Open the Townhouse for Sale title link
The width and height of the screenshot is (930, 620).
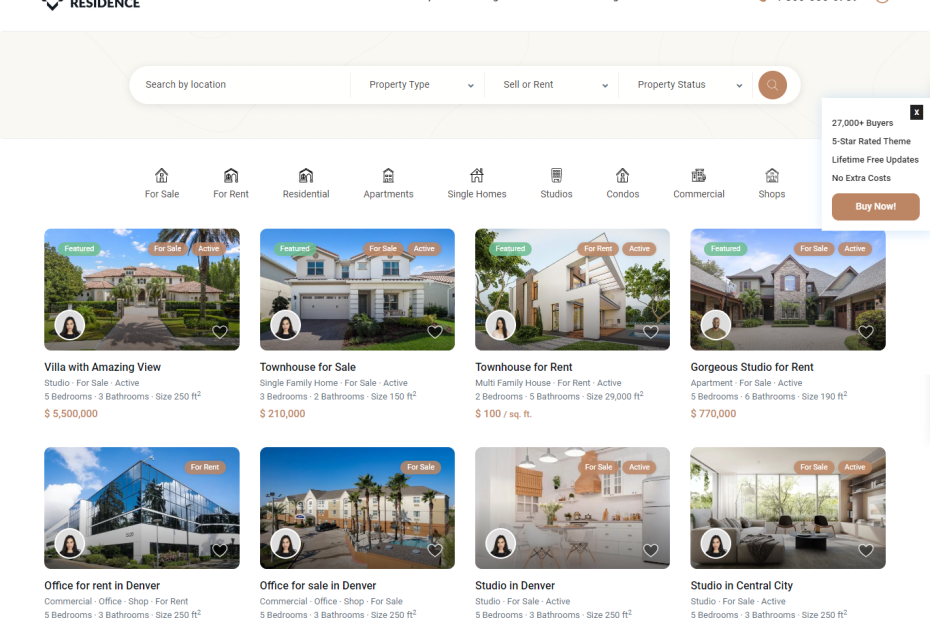(x=308, y=367)
